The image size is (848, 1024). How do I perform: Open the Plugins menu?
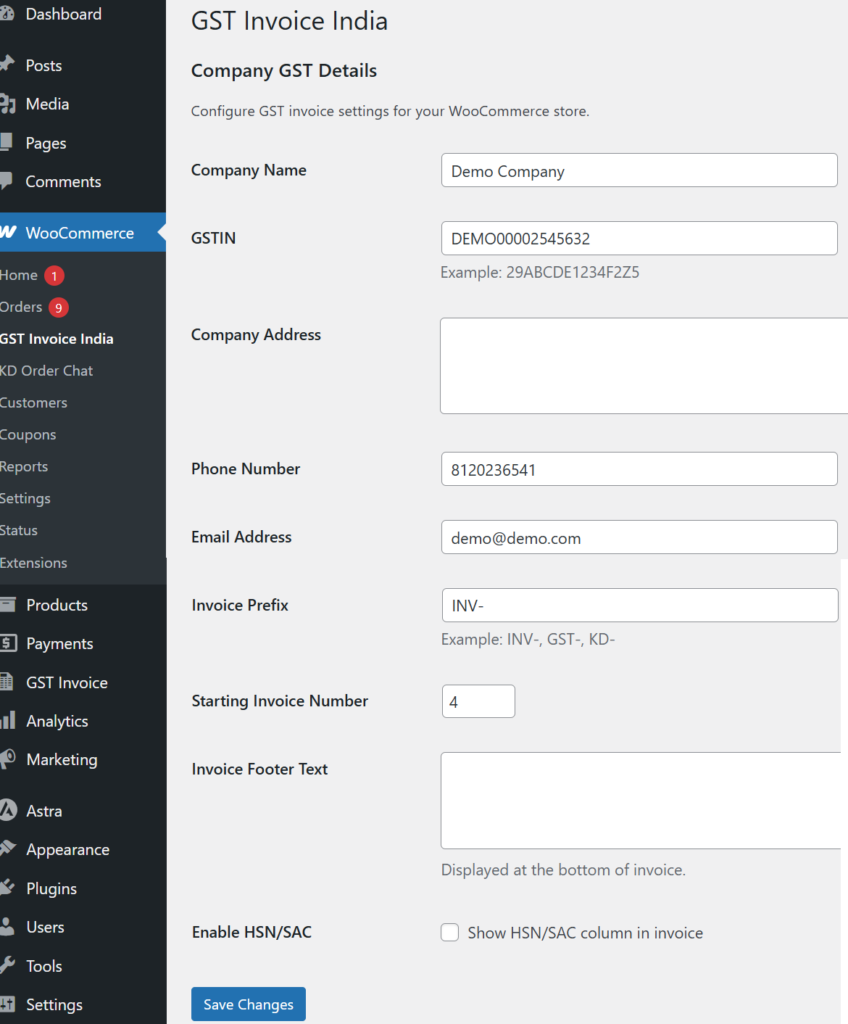tap(52, 889)
